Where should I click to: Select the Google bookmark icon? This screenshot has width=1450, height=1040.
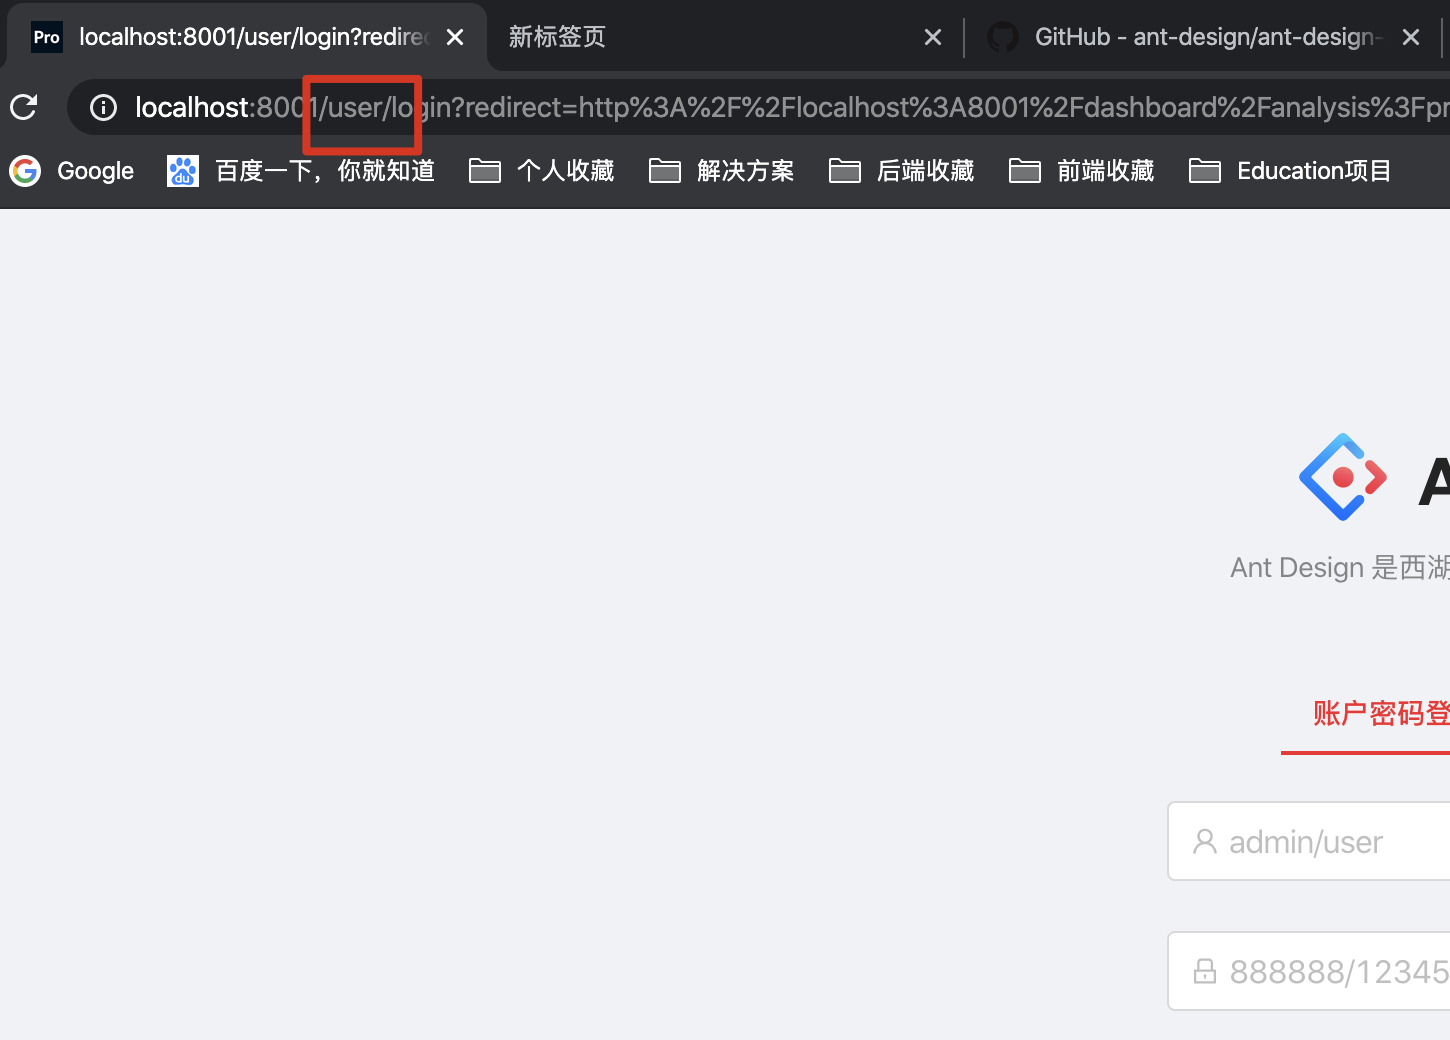pos(24,171)
